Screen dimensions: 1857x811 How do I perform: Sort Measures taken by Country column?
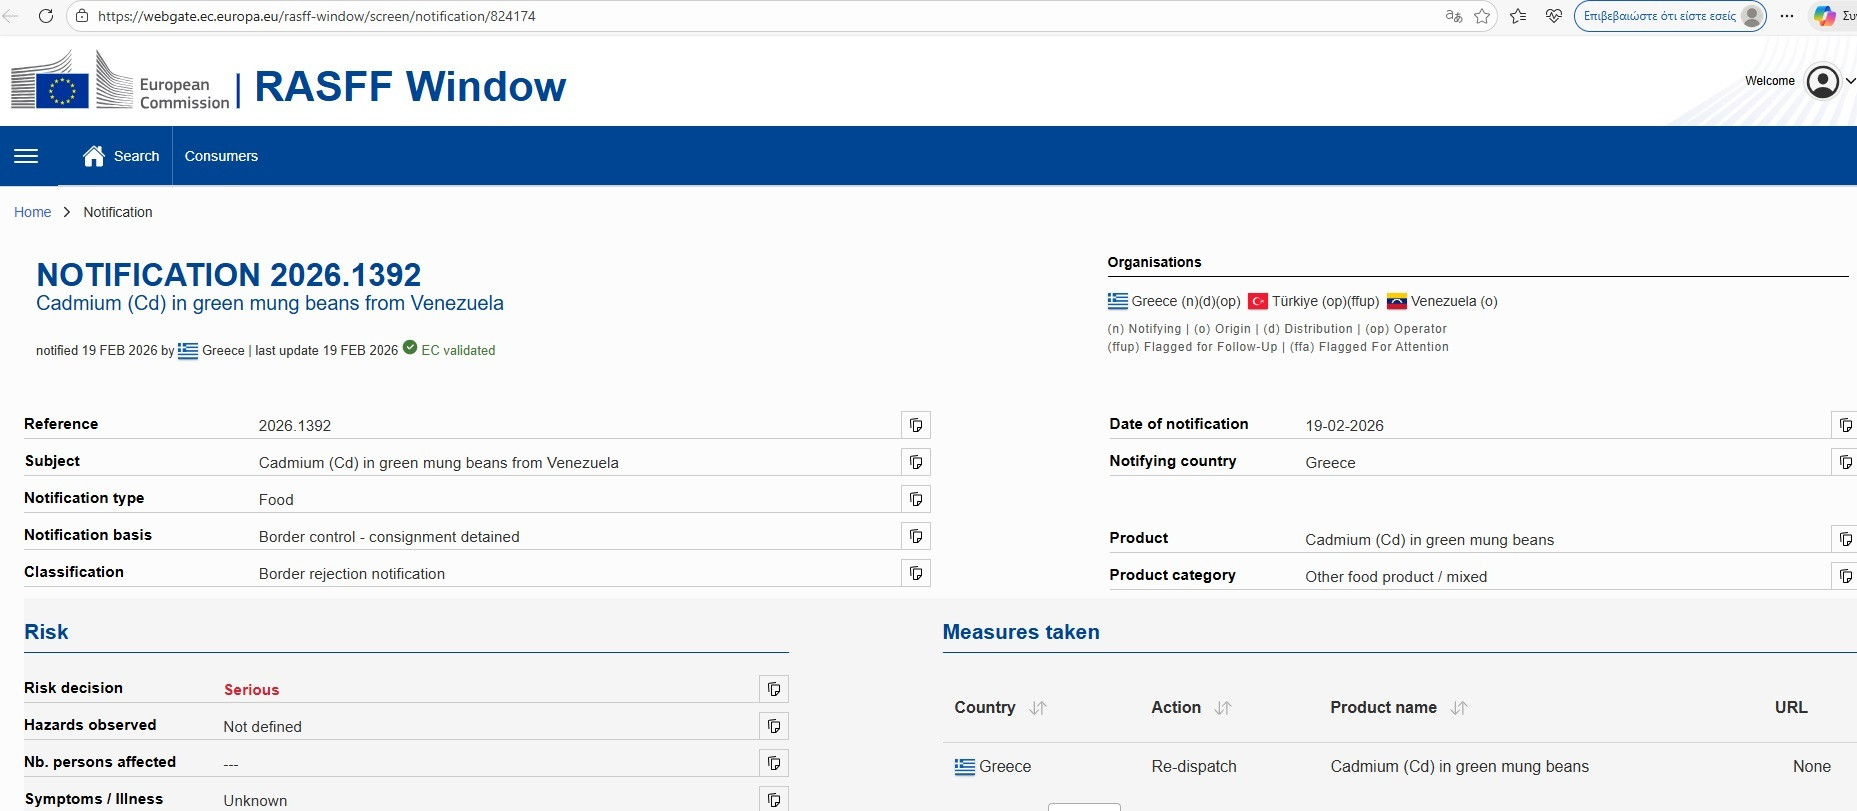[1038, 708]
